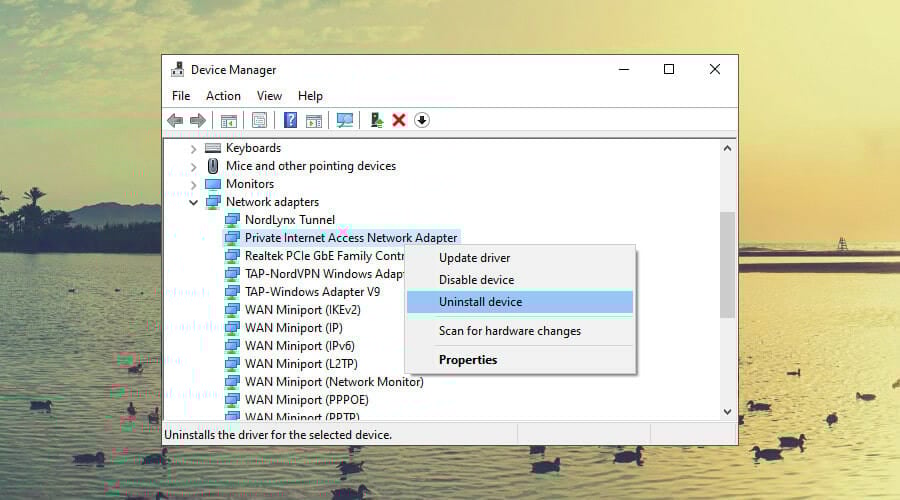
Task: Click the vertical scrollbar thumb
Action: coord(727,265)
